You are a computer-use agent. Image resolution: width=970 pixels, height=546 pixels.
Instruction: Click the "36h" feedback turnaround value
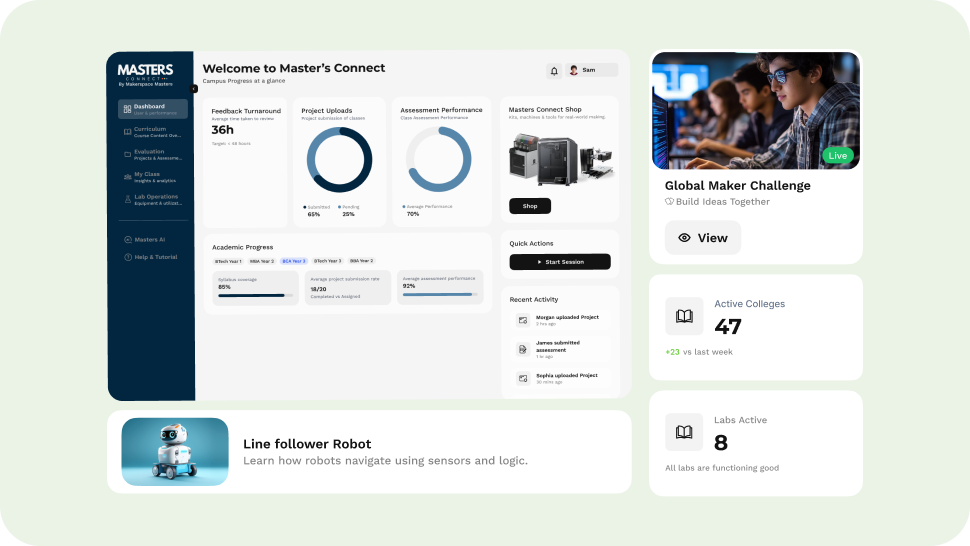tap(223, 130)
